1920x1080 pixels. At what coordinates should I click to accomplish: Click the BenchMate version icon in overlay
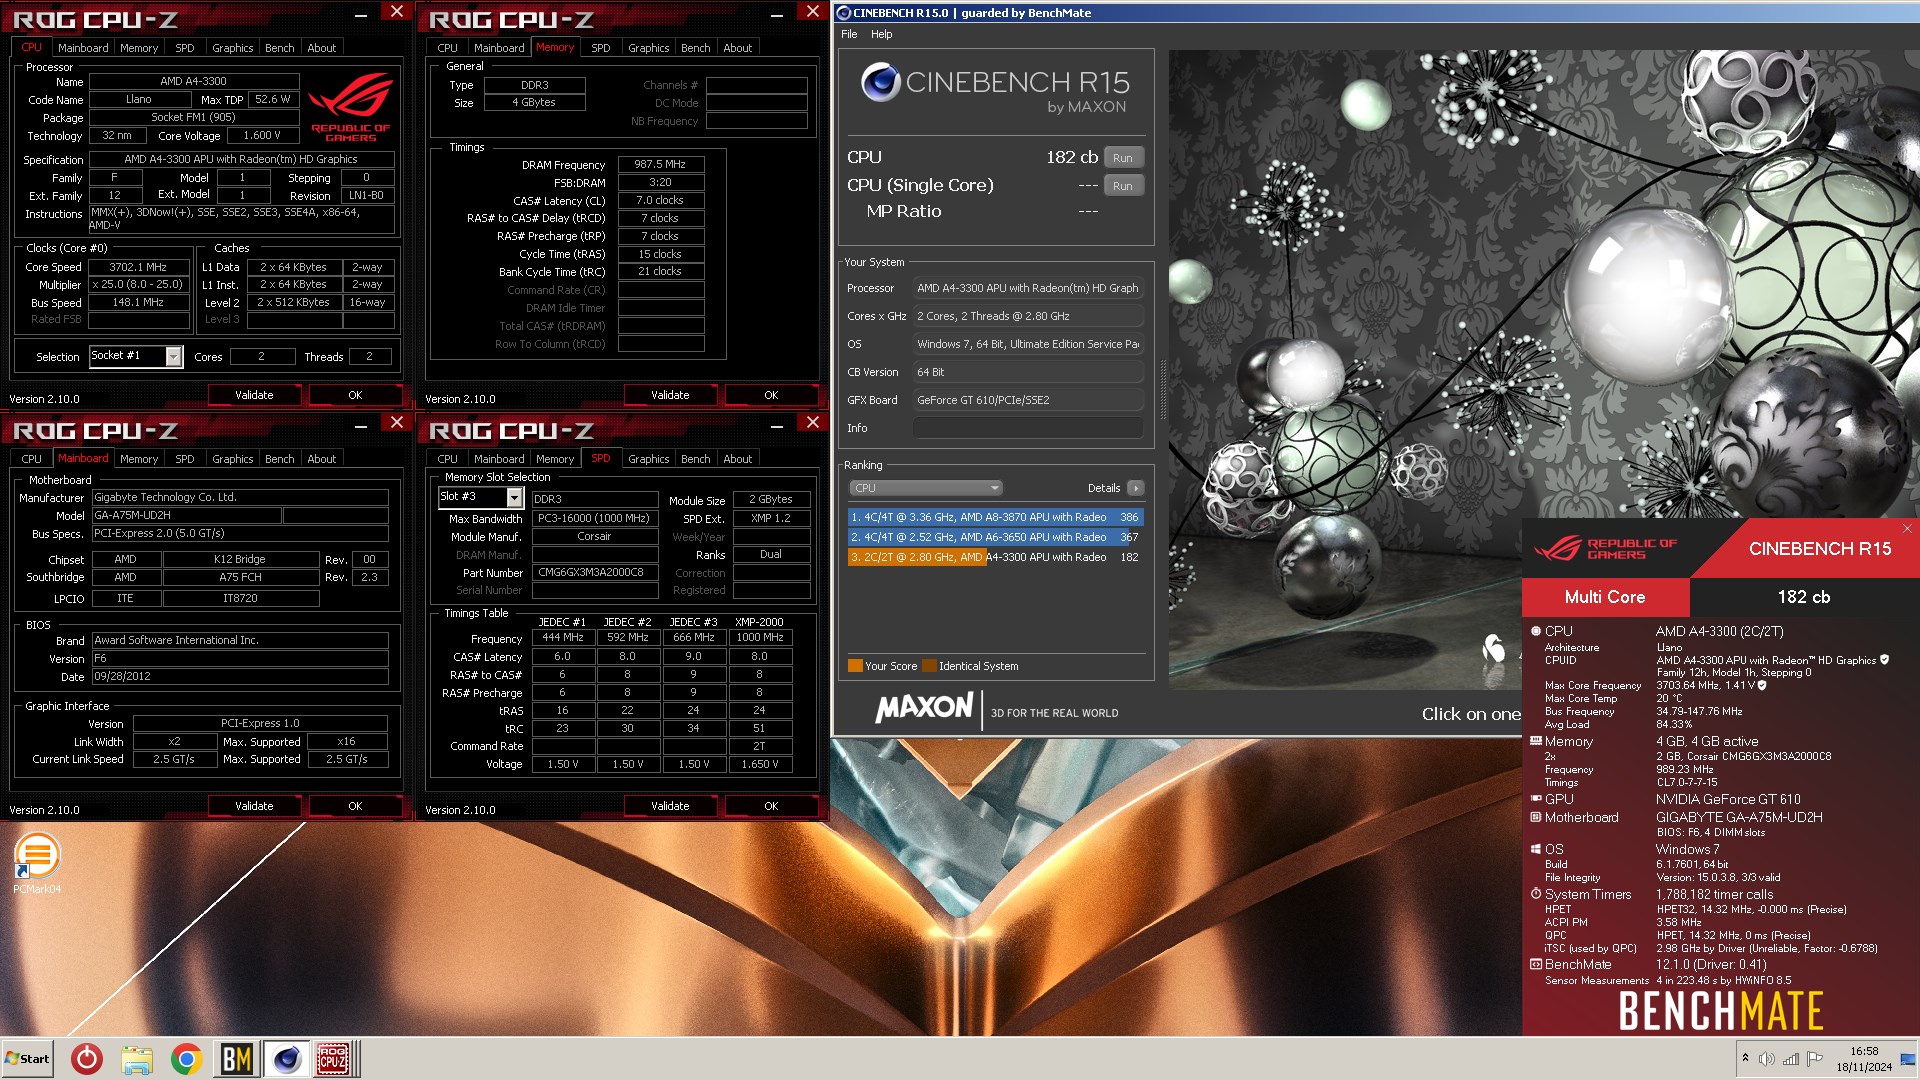tap(1536, 964)
